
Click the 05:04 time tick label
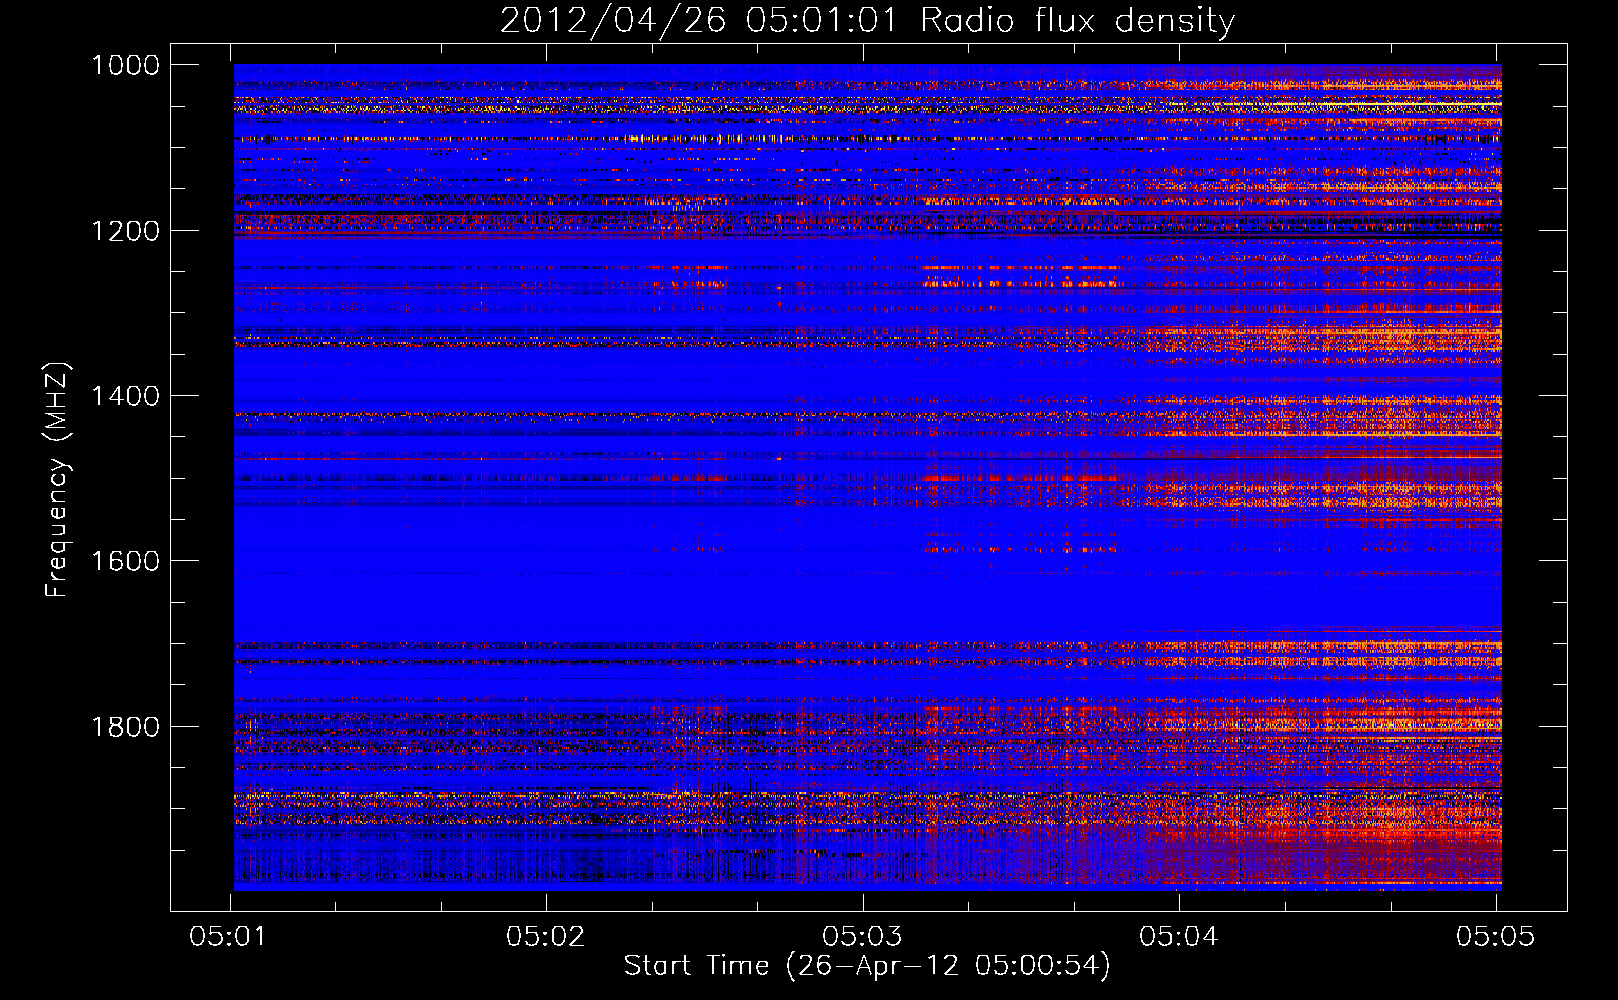tap(1179, 936)
